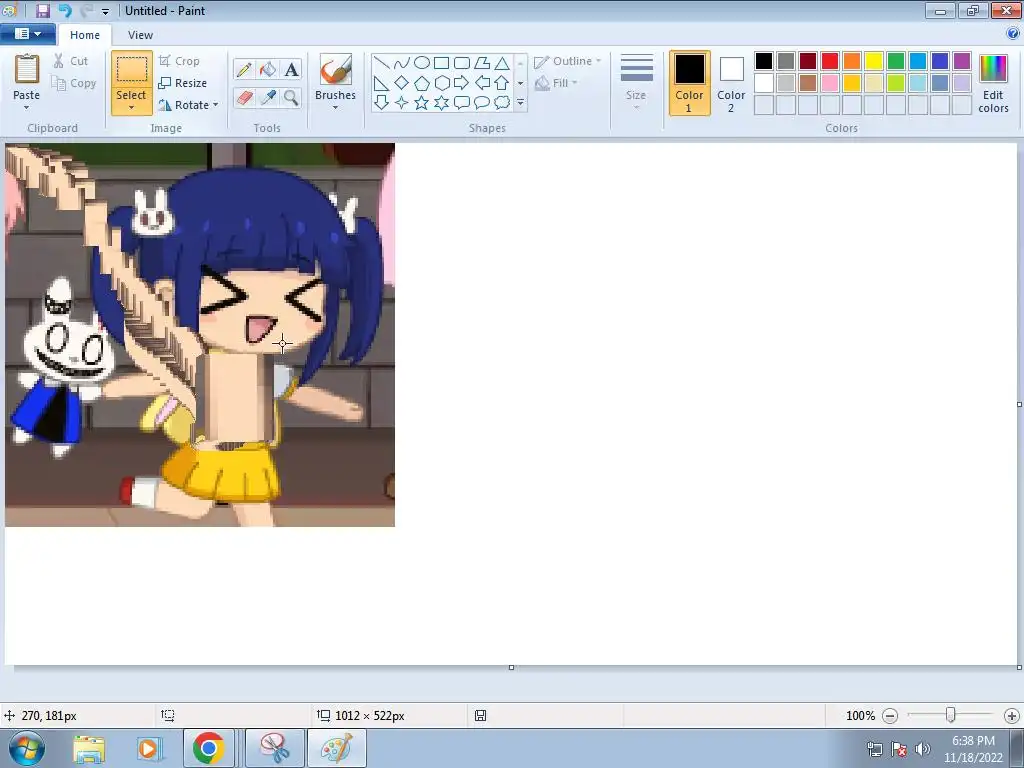Click the zoom out minus button
The height and width of the screenshot is (768, 1024).
point(890,716)
